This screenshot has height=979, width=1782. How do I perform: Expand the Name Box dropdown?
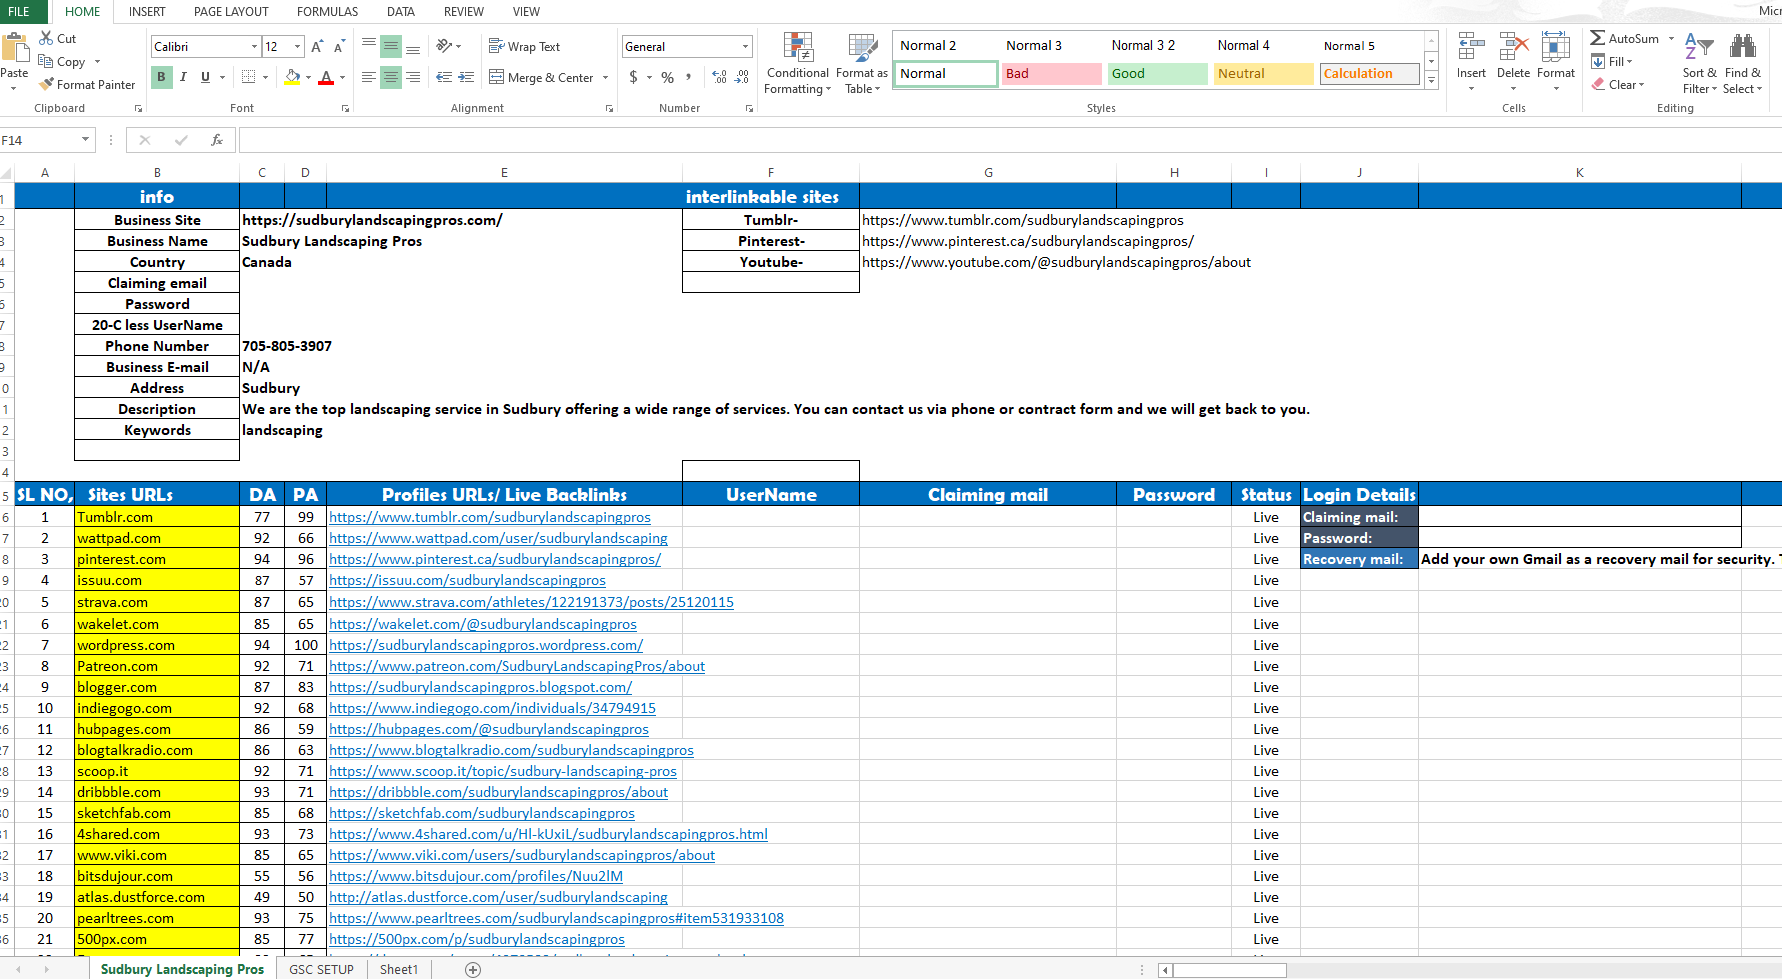click(x=85, y=140)
